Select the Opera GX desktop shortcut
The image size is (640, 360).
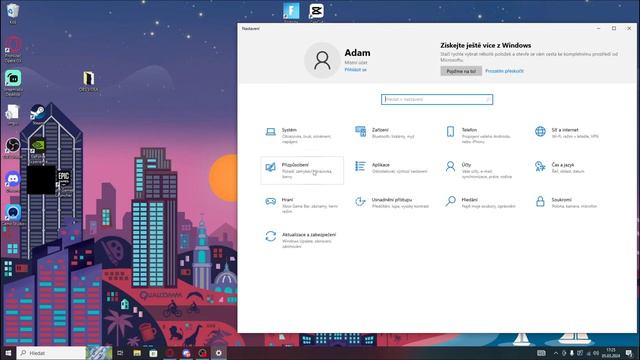pyautogui.click(x=13, y=49)
